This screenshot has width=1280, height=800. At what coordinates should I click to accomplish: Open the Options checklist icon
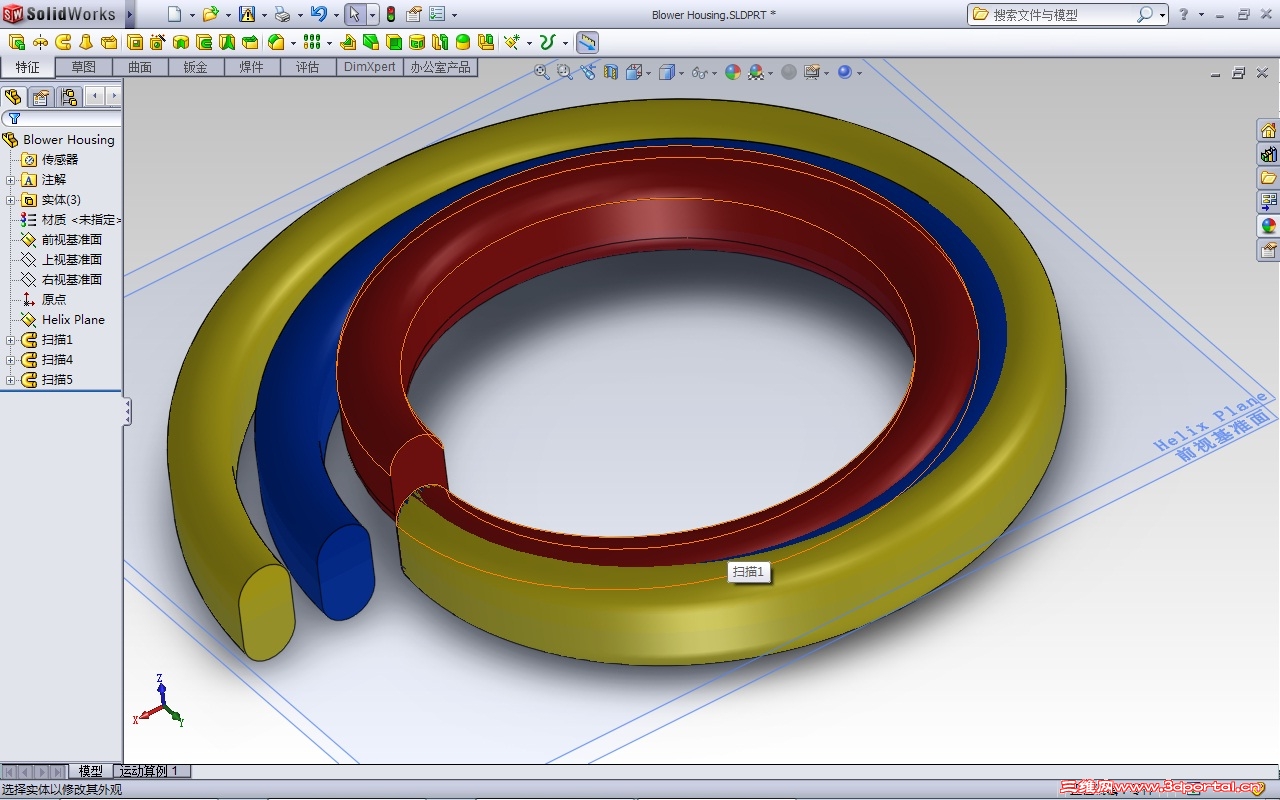click(x=437, y=14)
